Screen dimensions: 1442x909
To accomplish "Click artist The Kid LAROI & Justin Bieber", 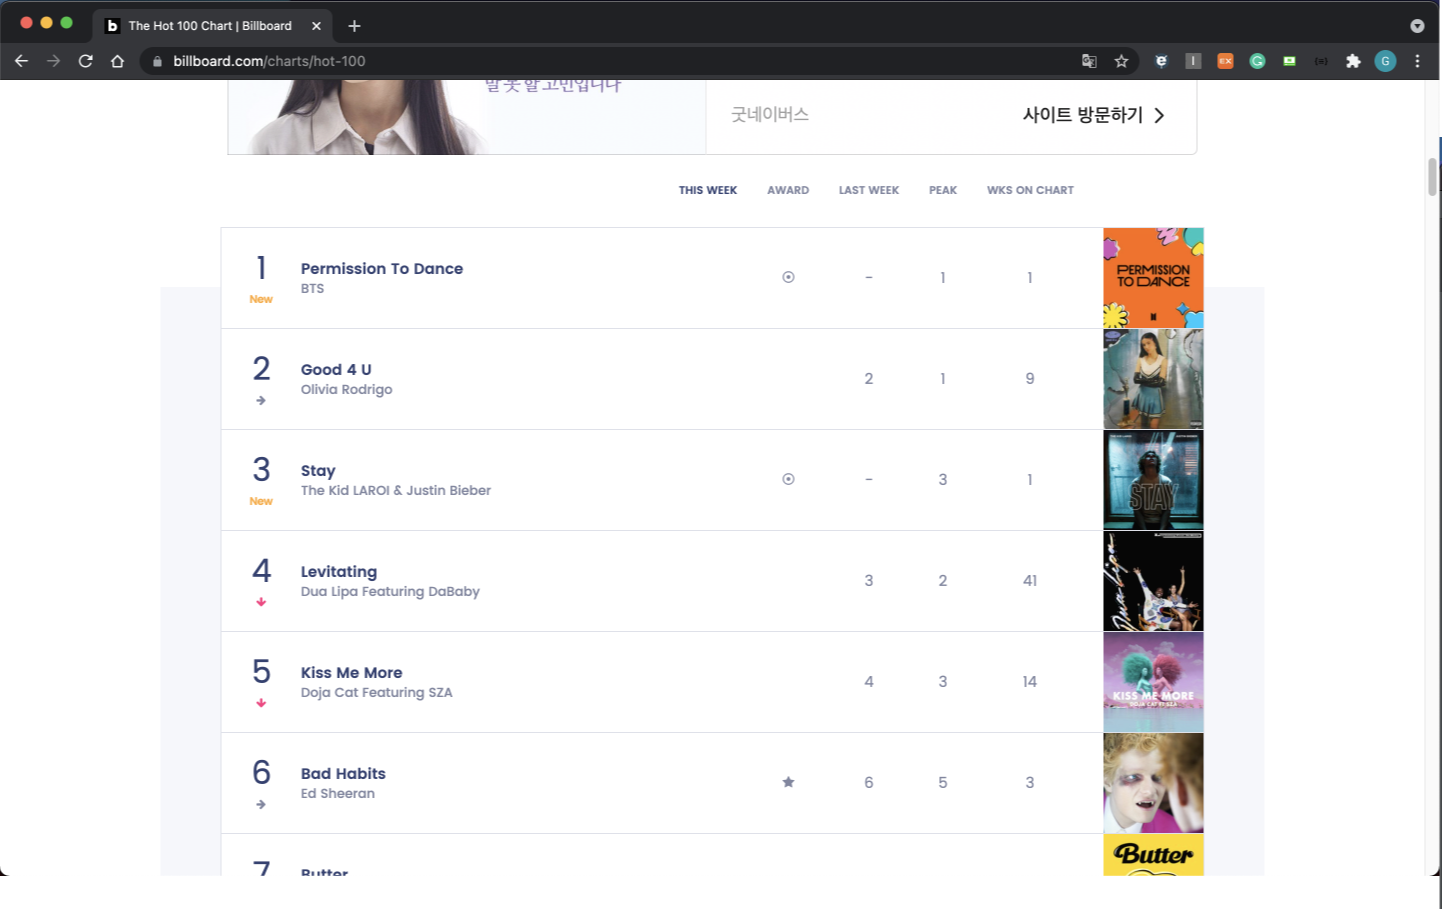I will coord(396,490).
